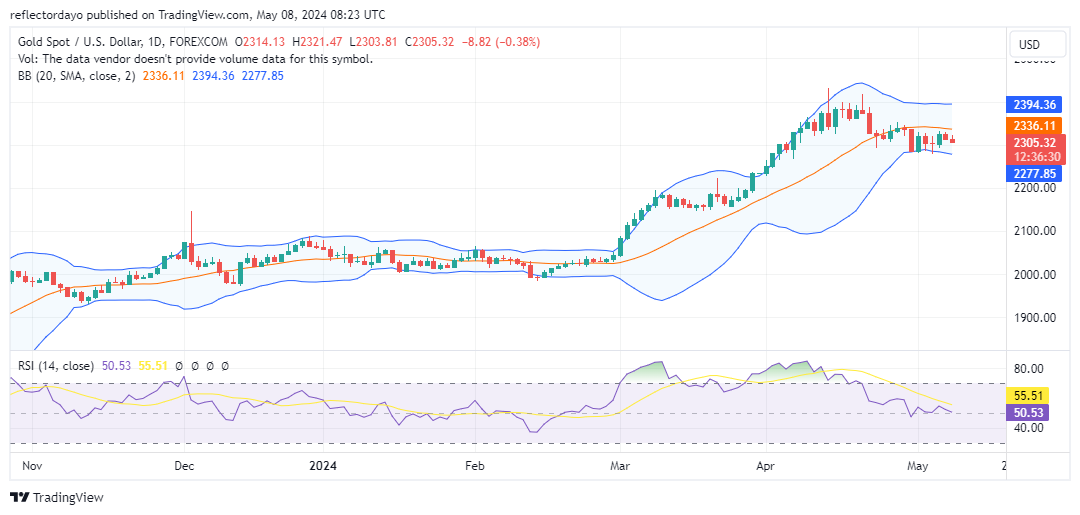Click the −8.82 (−0.38%) change value
Viewport: 1080px width, 515px height.
click(500, 42)
